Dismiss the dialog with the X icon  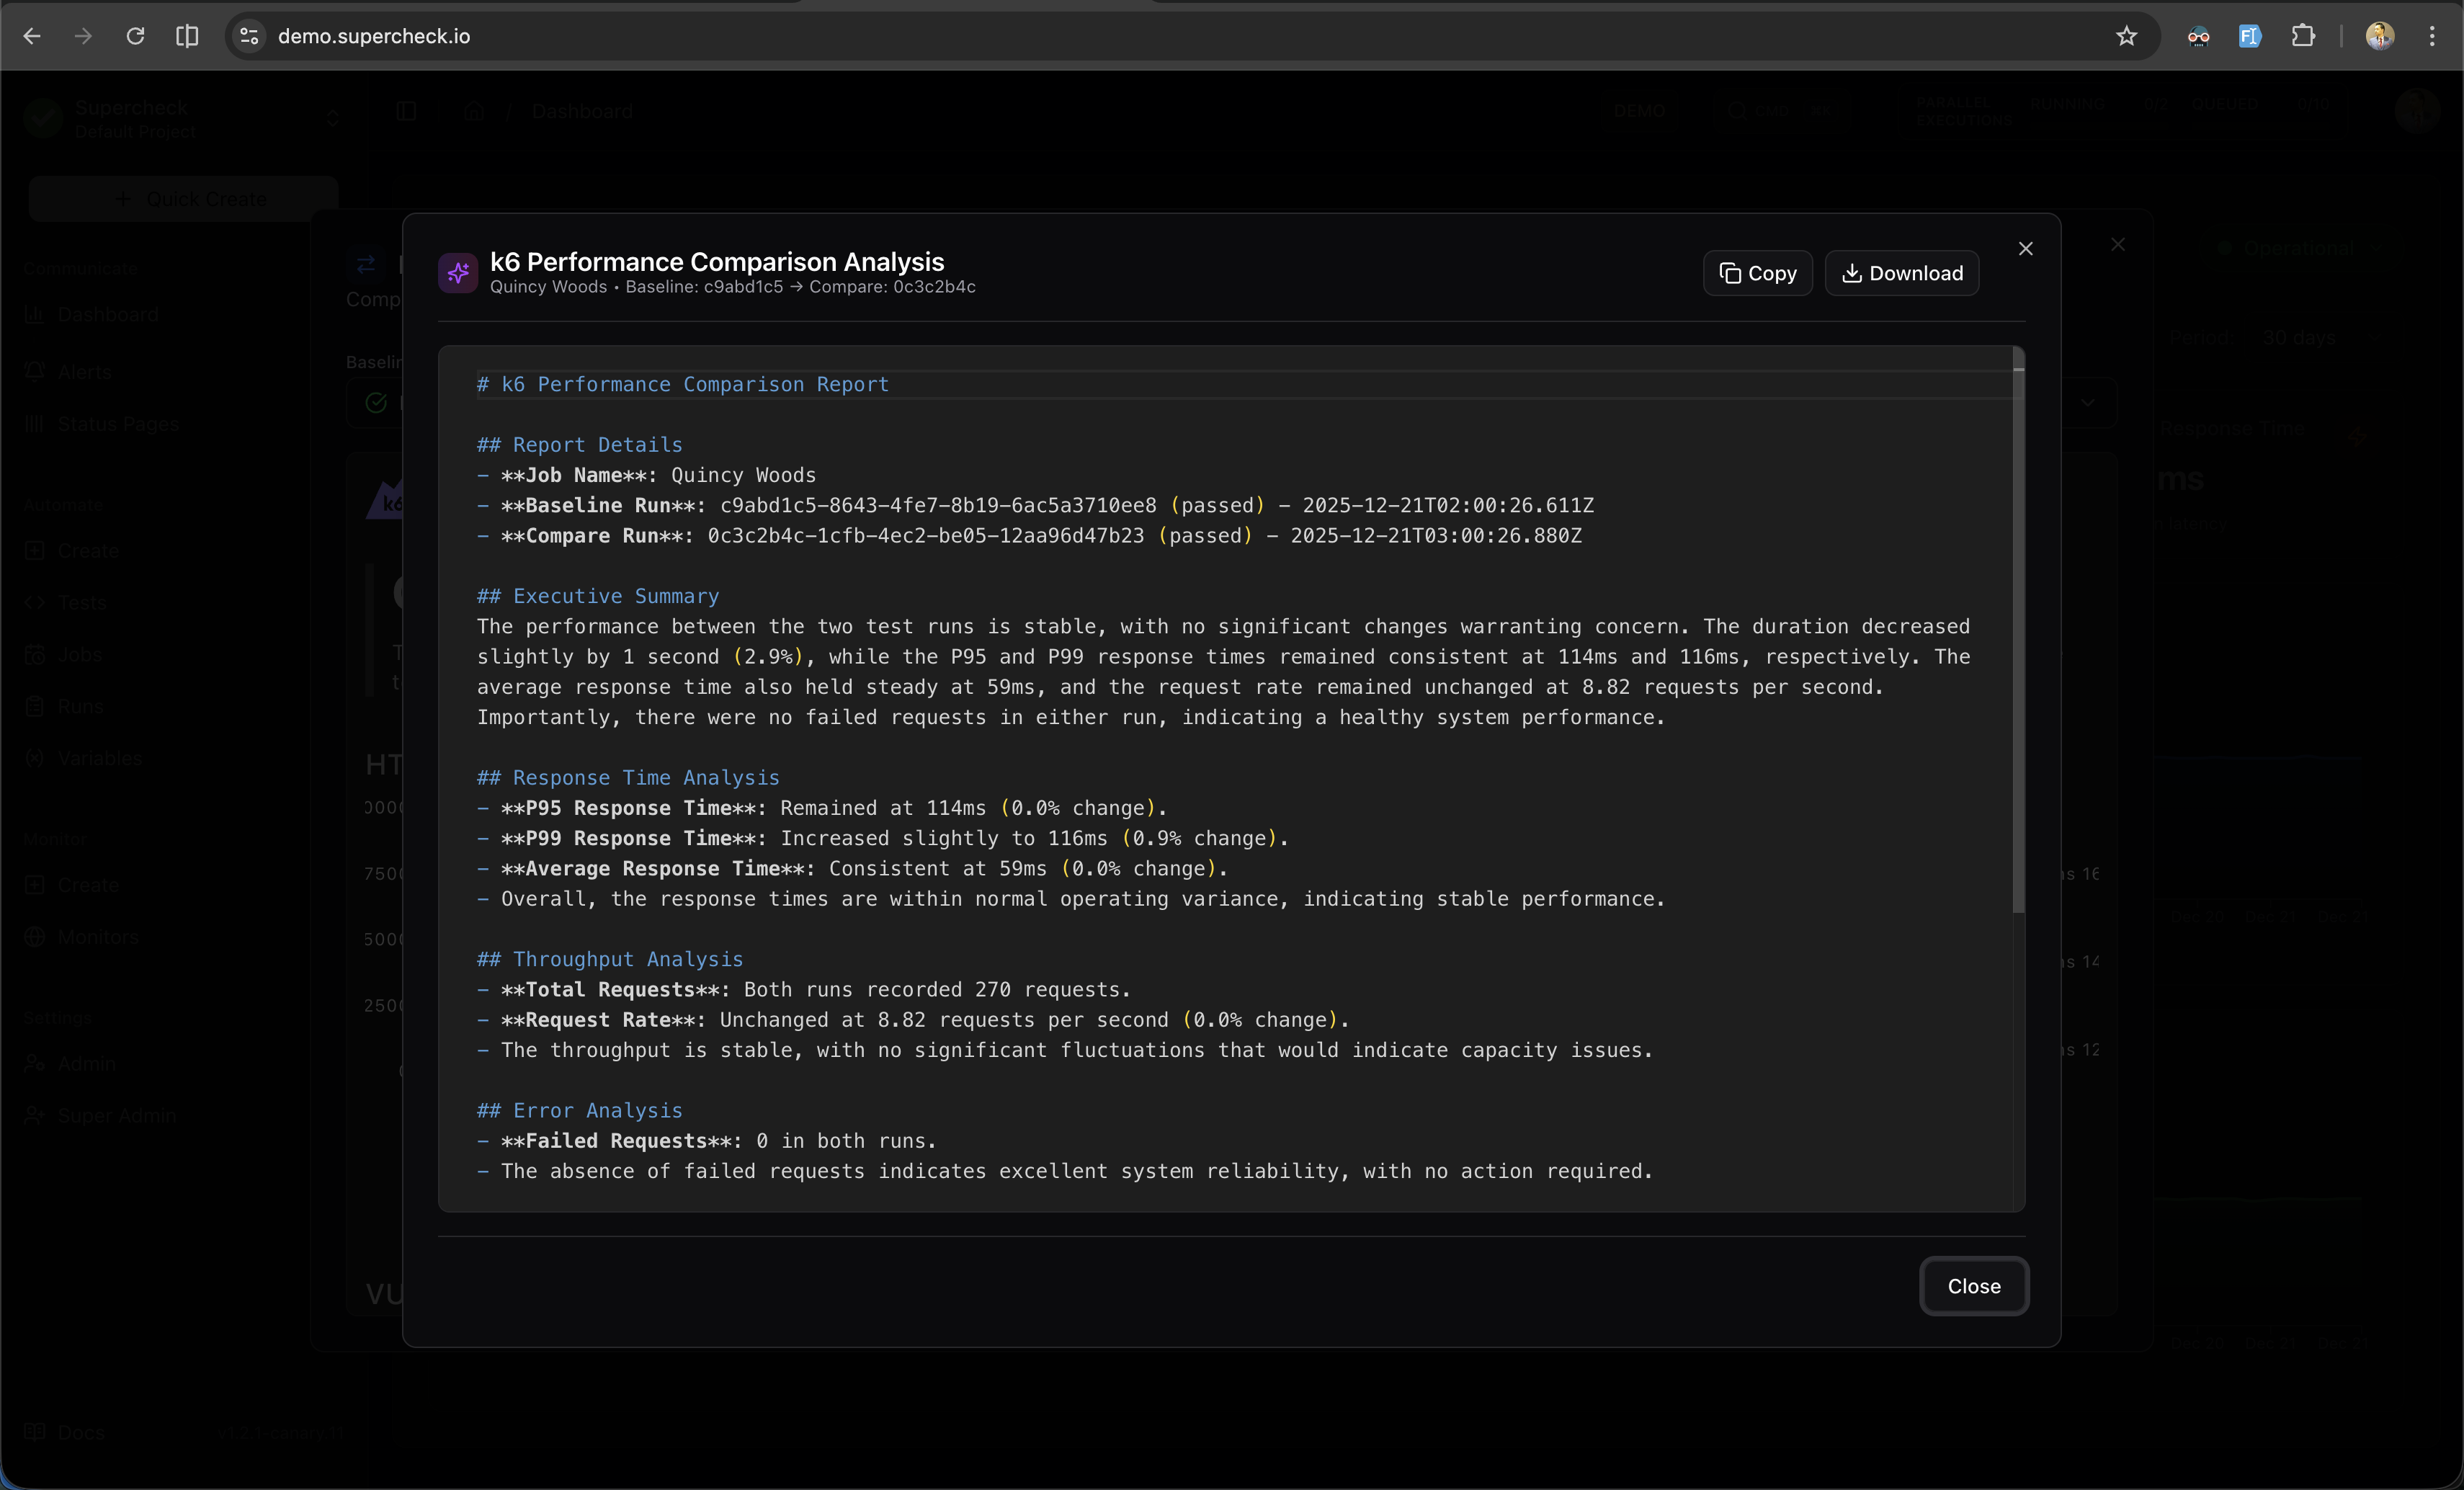click(2025, 249)
